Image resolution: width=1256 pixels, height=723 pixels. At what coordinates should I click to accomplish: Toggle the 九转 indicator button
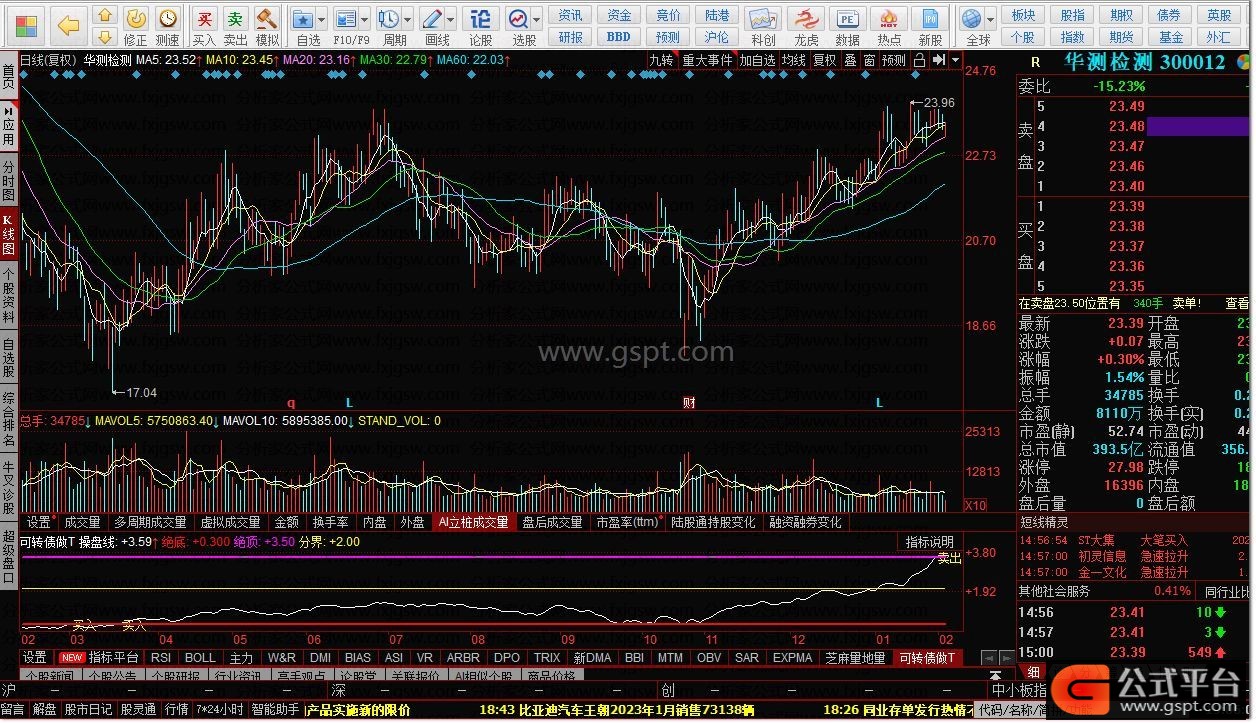pyautogui.click(x=662, y=60)
